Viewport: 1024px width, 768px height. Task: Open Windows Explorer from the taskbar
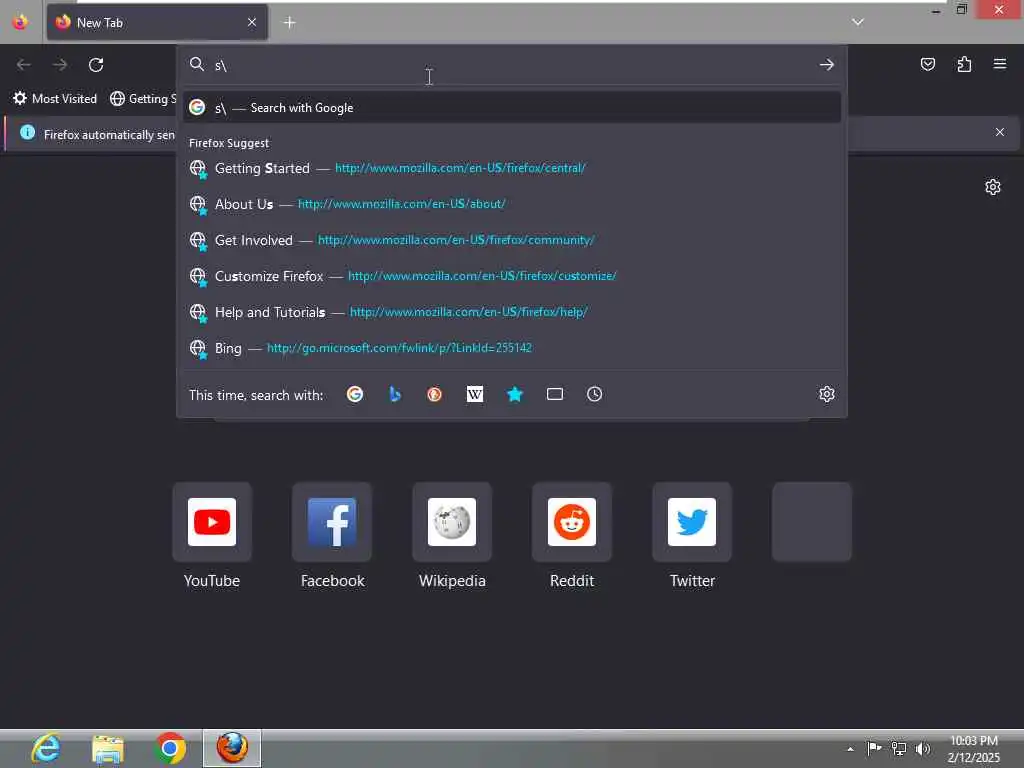(108, 748)
